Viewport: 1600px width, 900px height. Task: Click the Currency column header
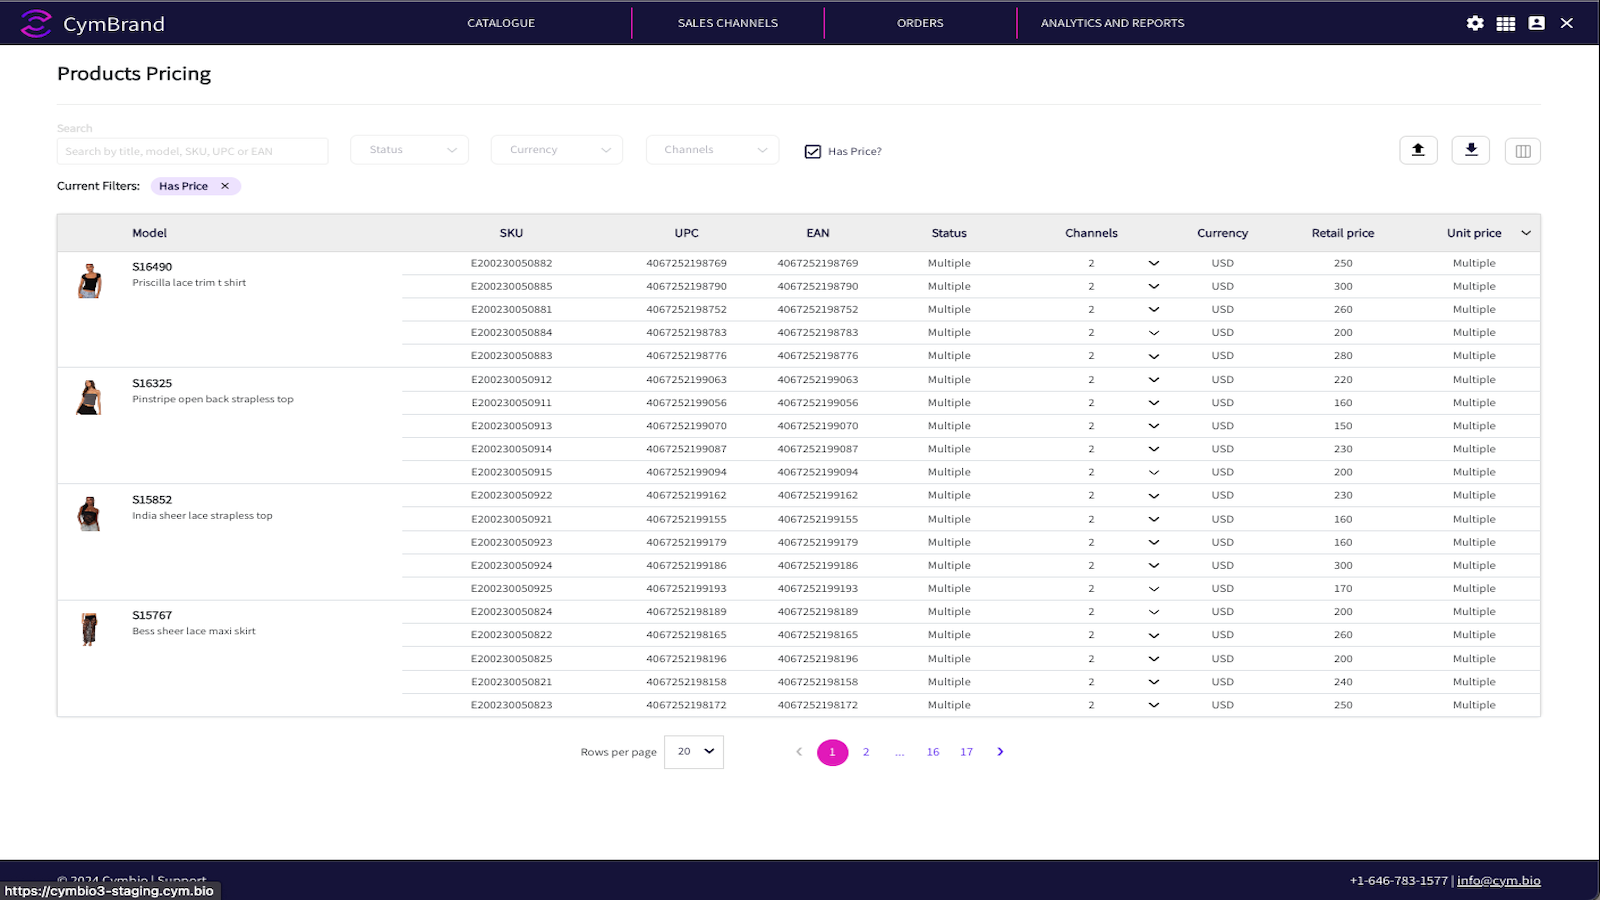(1222, 233)
